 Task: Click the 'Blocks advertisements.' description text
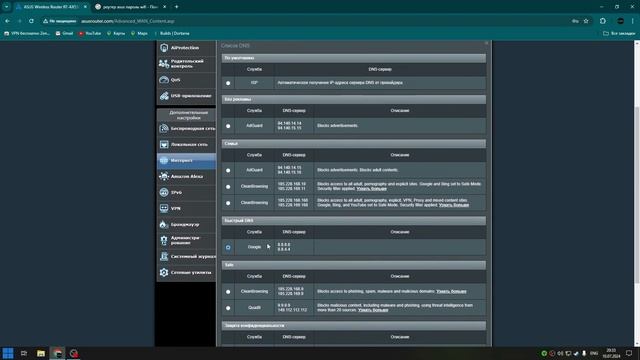(338, 126)
